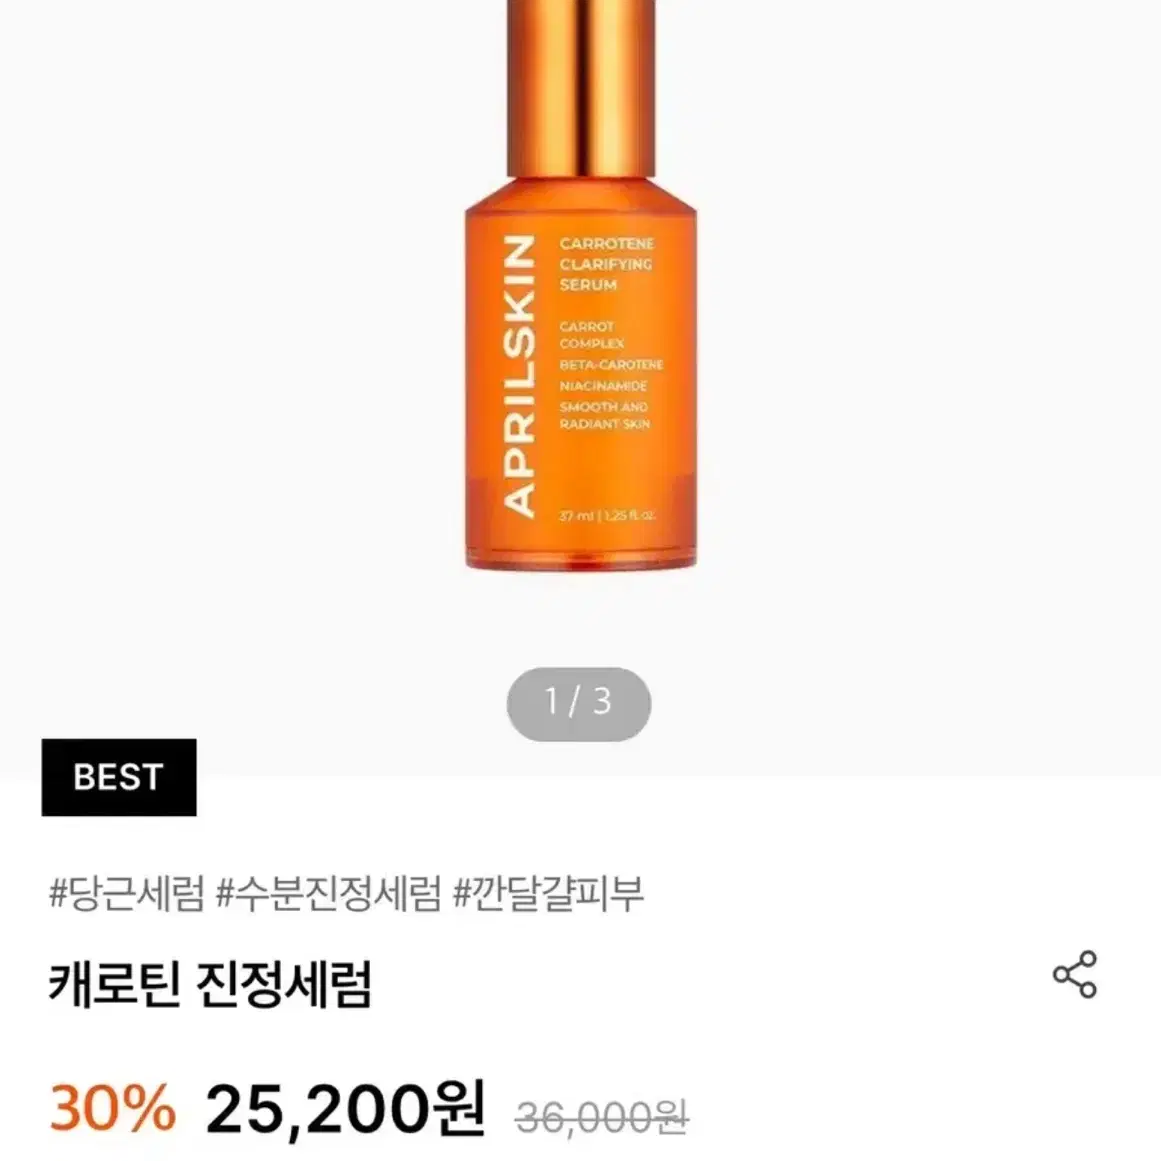Click the BEST badge label
The height and width of the screenshot is (1161, 1161).
118,777
